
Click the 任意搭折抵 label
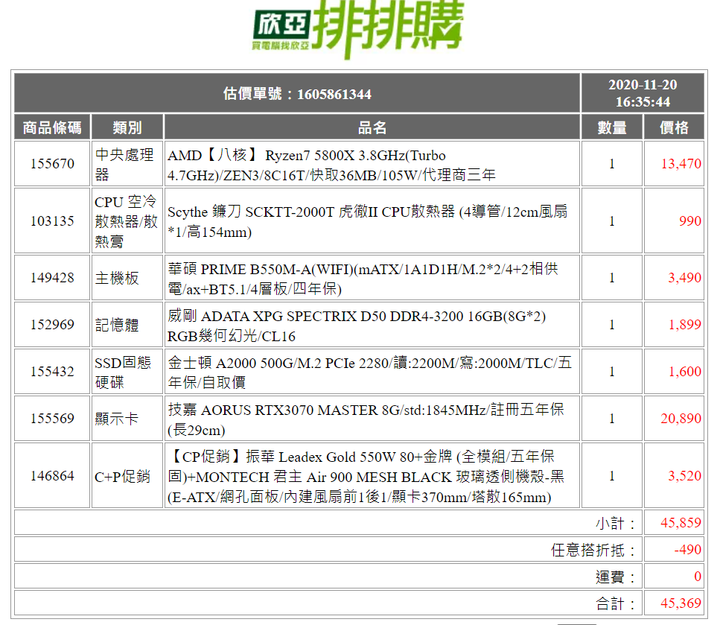point(593,550)
